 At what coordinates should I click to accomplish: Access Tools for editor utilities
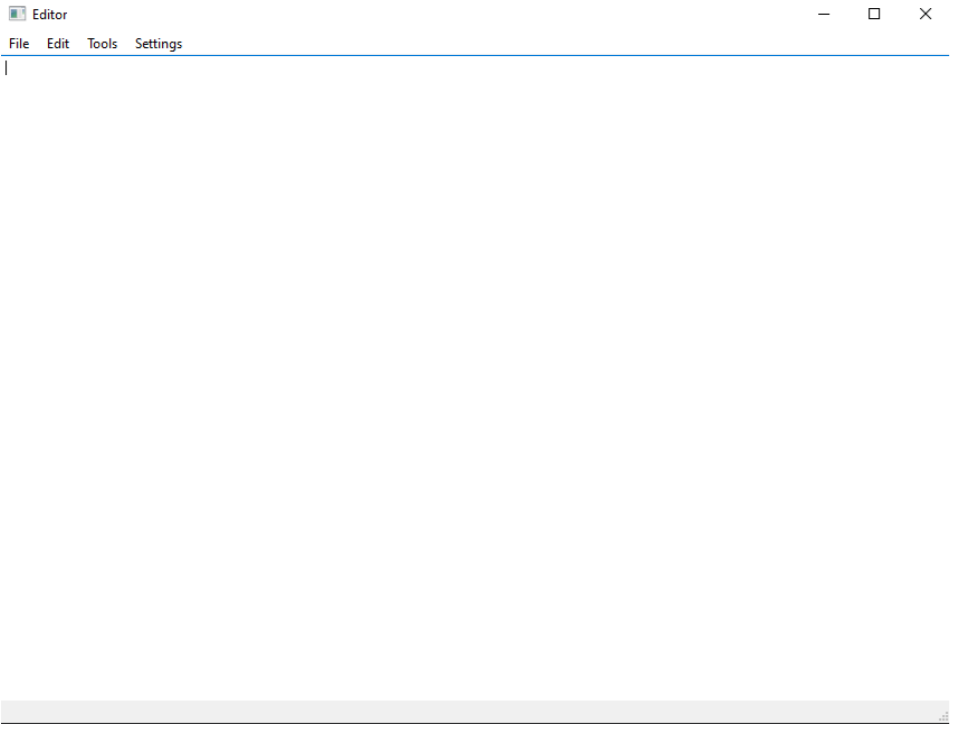tap(100, 43)
